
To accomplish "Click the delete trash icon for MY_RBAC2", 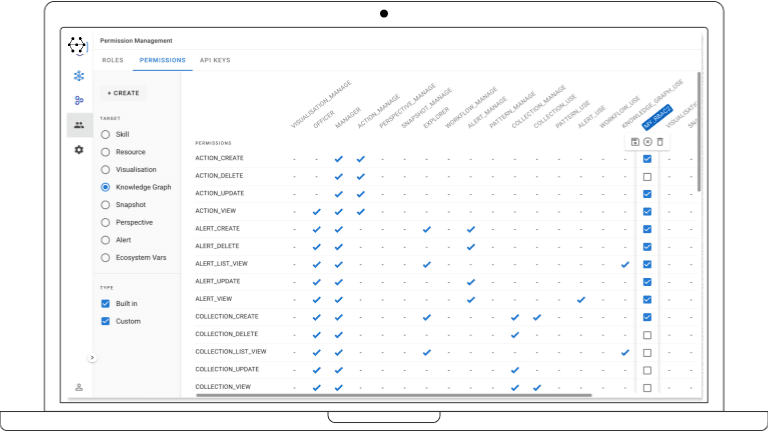I will pyautogui.click(x=659, y=142).
